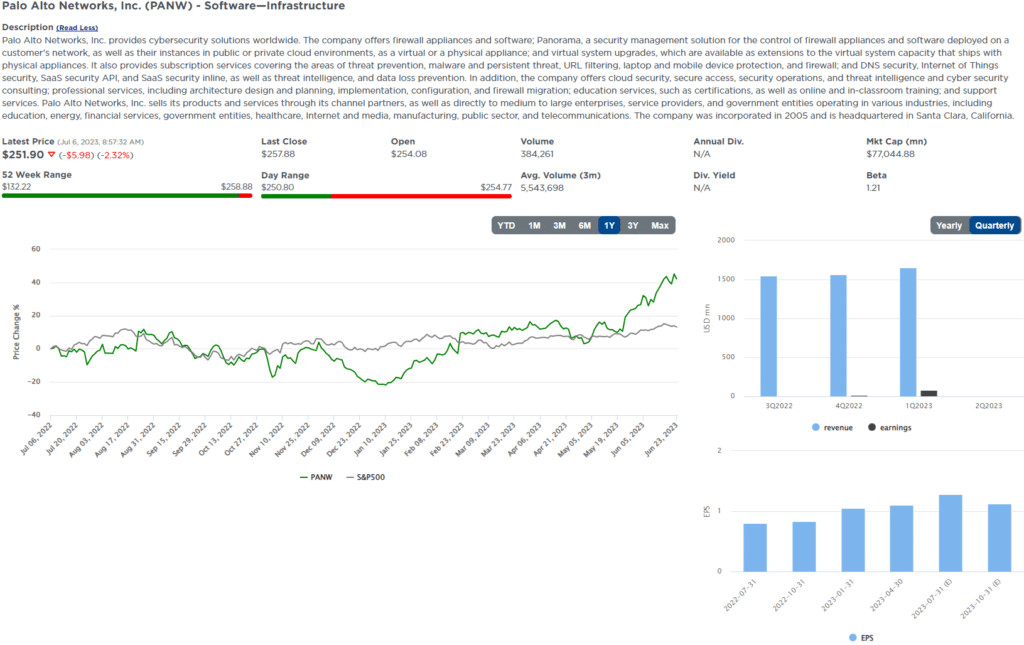This screenshot has width=1024, height=645.
Task: Toggle revenue series legend marker
Action: point(816,428)
